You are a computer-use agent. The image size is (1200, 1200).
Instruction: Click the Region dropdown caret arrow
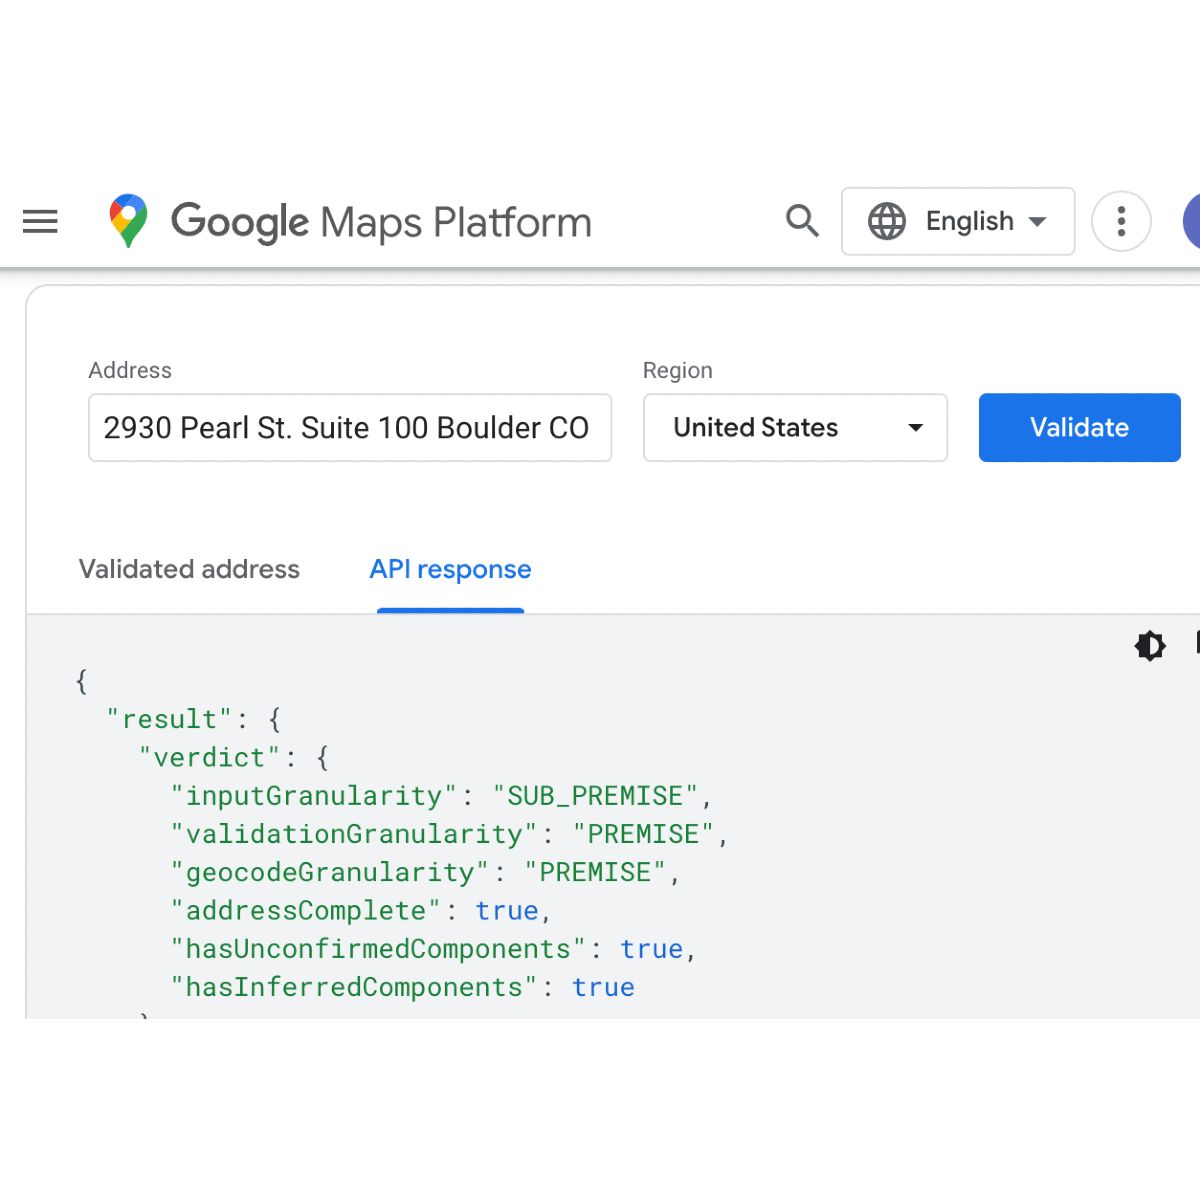click(915, 428)
